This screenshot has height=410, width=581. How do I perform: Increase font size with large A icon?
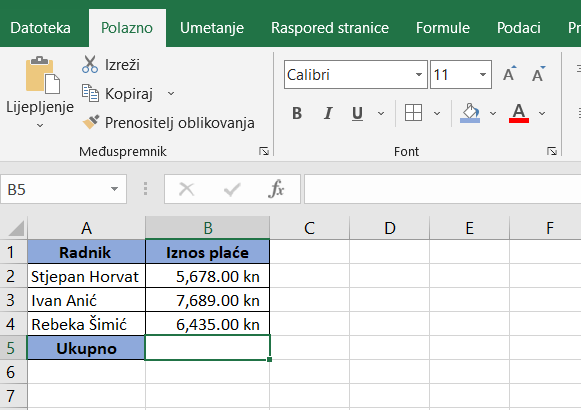click(509, 74)
